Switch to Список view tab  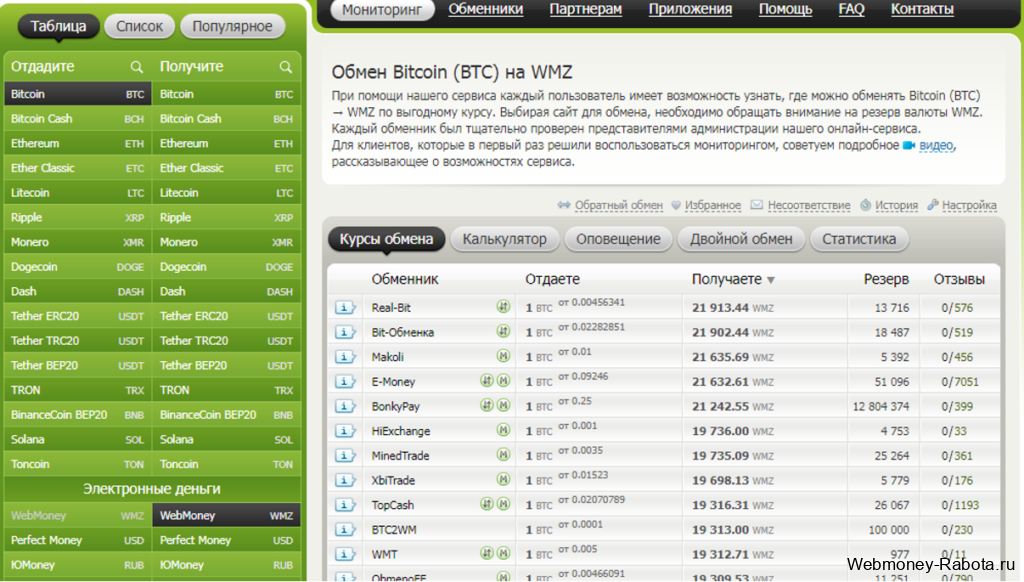[139, 26]
